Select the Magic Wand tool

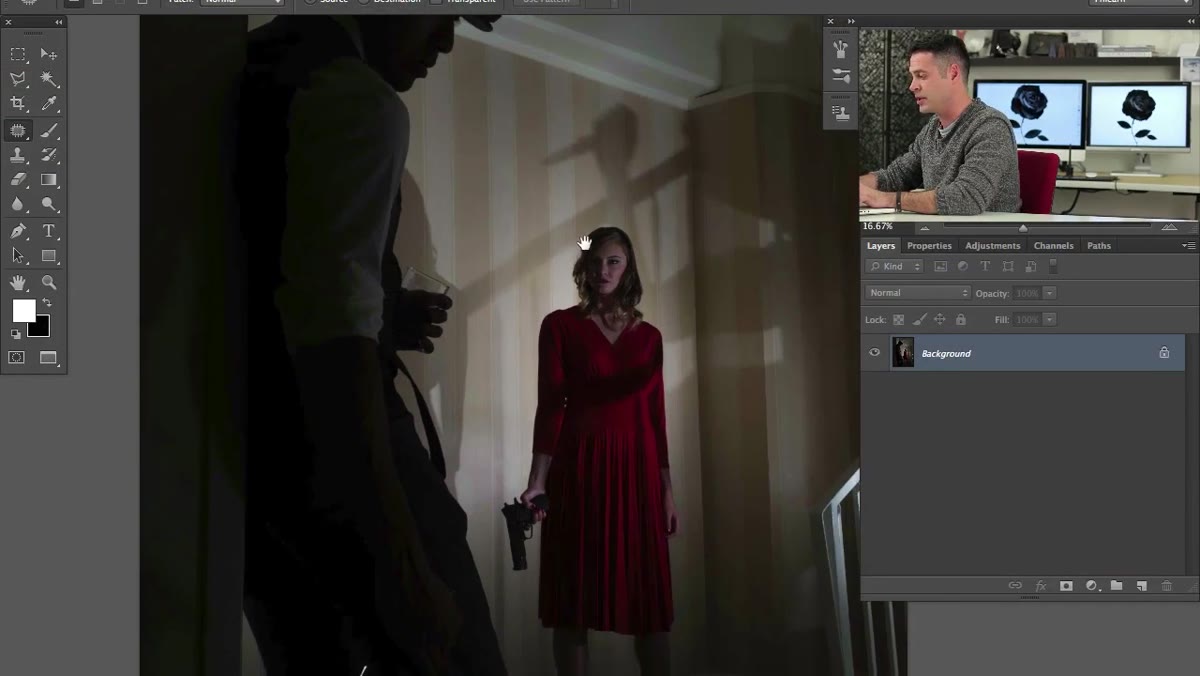[x=48, y=79]
